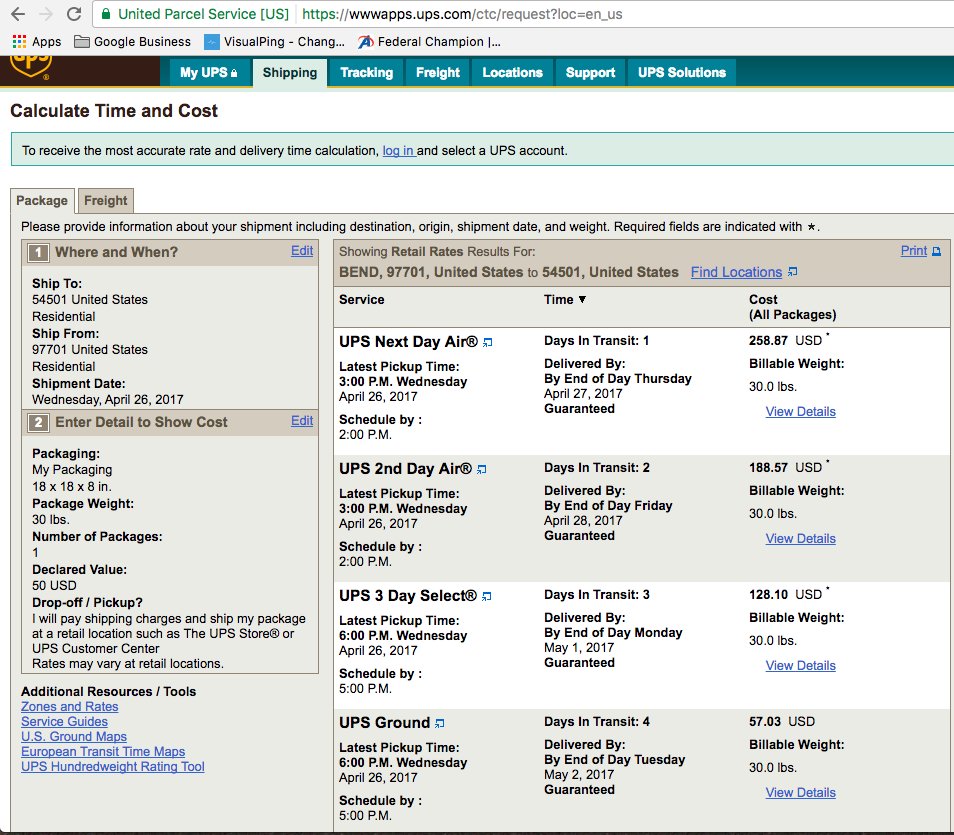The height and width of the screenshot is (835, 954).
Task: Click the 128.10 USD cost
Action: coord(785,595)
